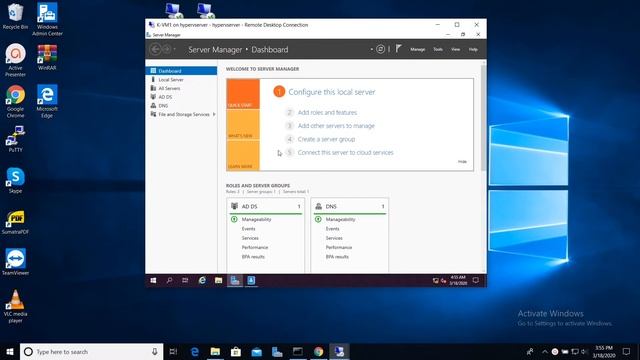640x360 pixels.
Task: Open WinRAR desktop shortcut
Action: point(47,58)
